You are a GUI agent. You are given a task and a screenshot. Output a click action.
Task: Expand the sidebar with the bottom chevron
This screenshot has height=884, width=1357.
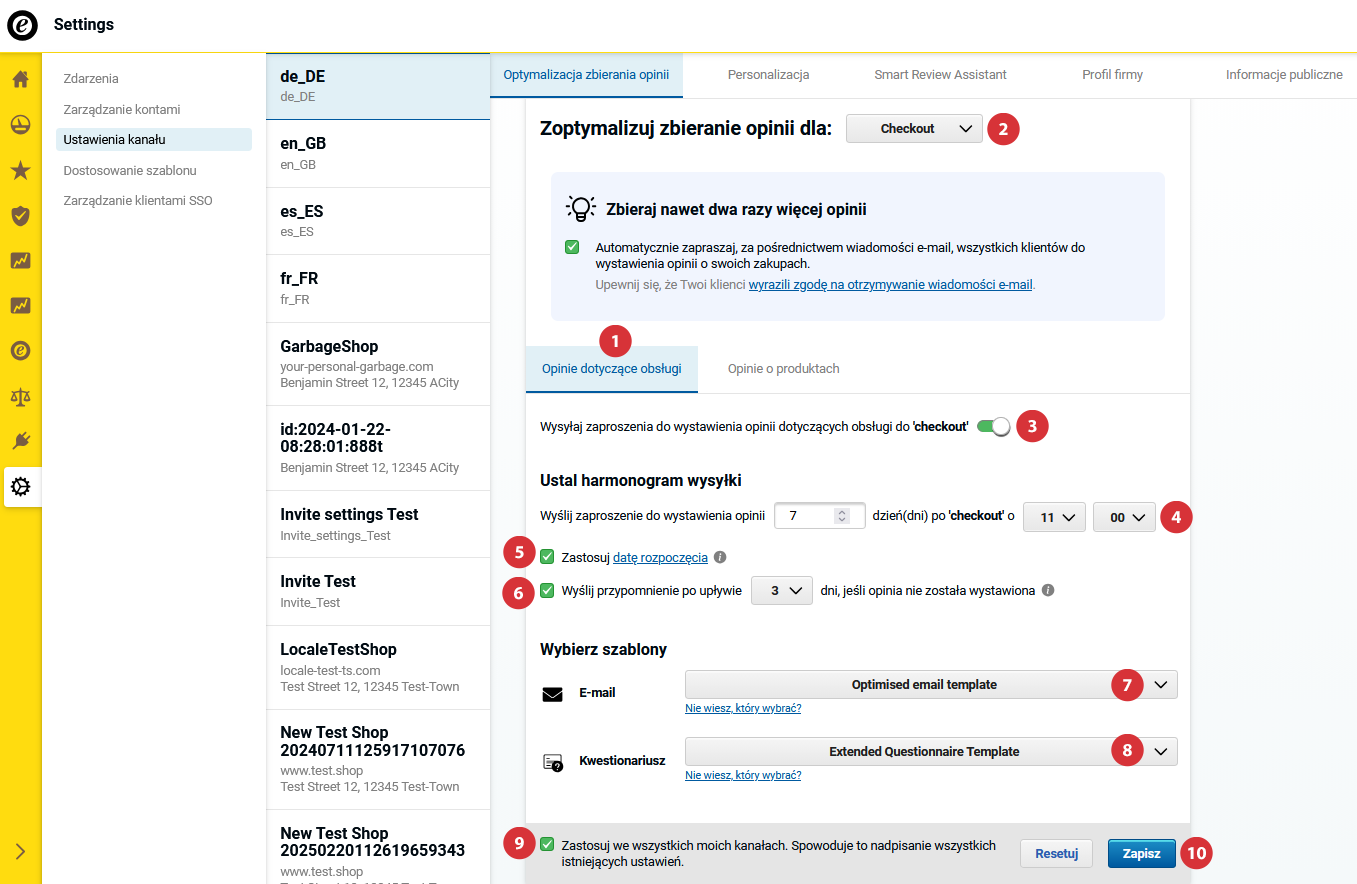20,852
